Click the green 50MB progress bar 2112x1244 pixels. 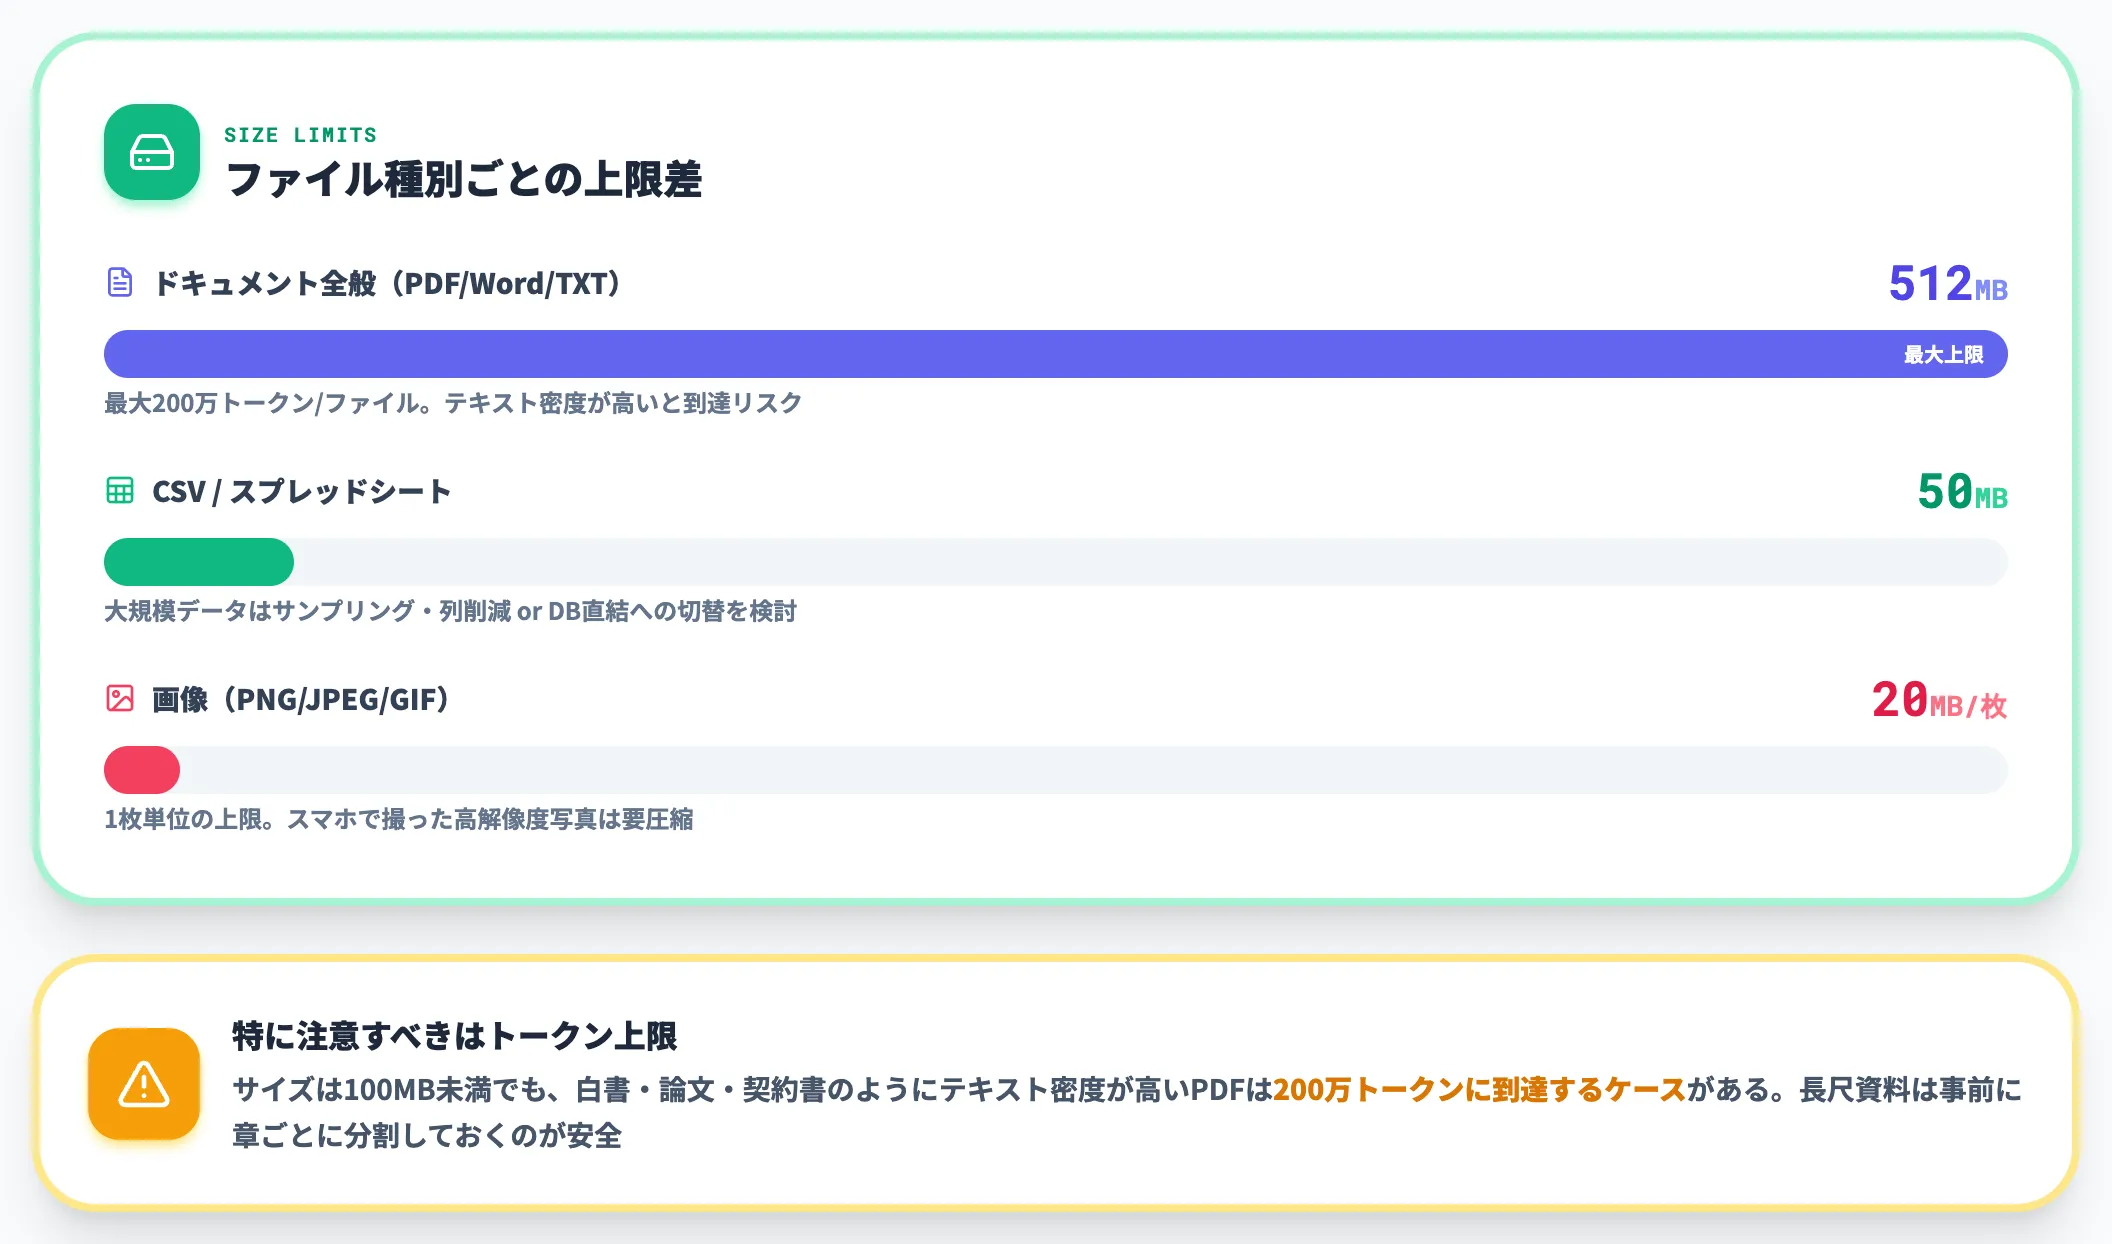click(199, 562)
